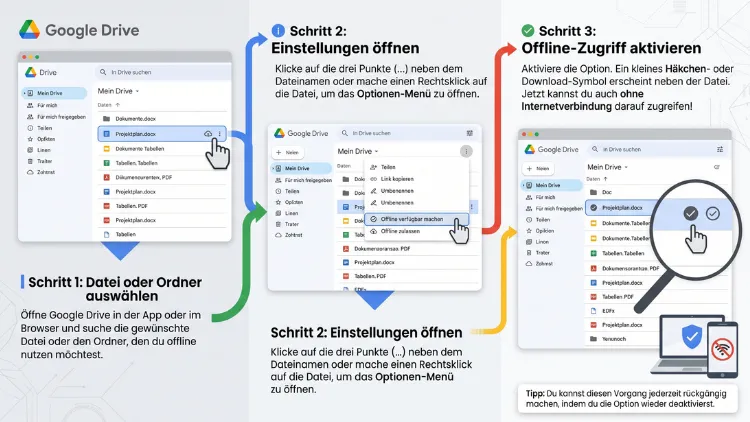The image size is (750, 422).
Task: Open the Trater trash item in context-menu window sidebar
Action: click(287, 224)
